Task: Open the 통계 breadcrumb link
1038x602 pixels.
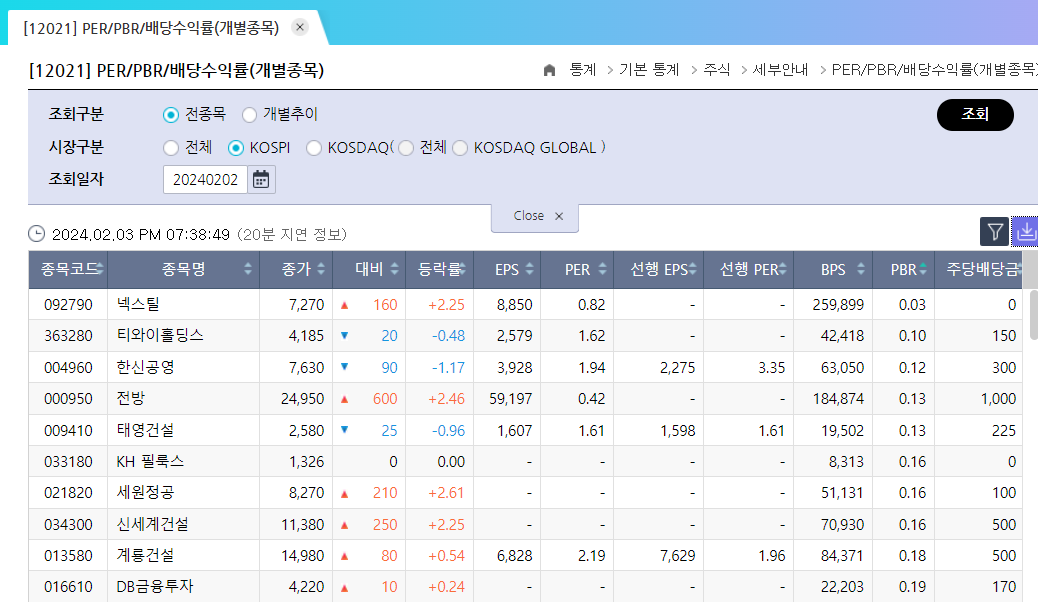Action: (583, 70)
